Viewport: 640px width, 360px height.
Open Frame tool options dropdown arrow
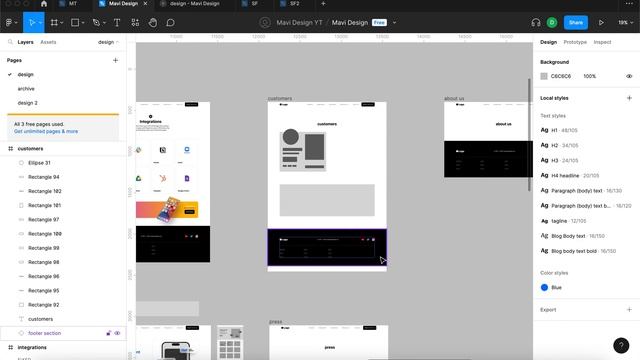coord(62,23)
